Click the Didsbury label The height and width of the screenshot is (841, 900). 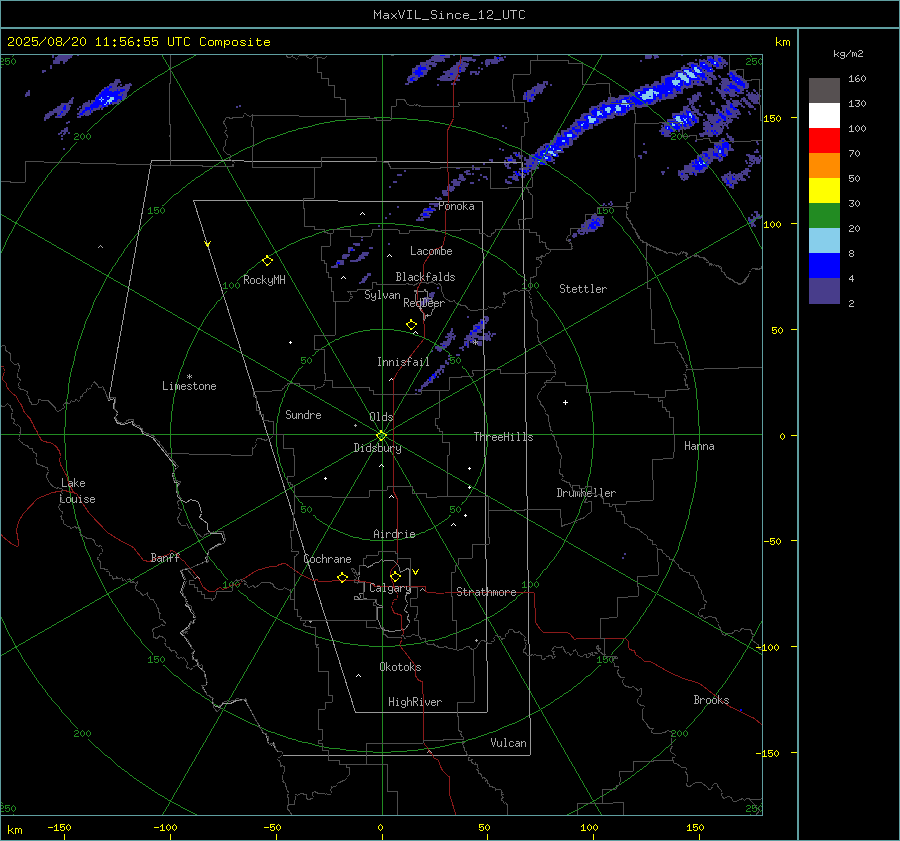tap(377, 448)
